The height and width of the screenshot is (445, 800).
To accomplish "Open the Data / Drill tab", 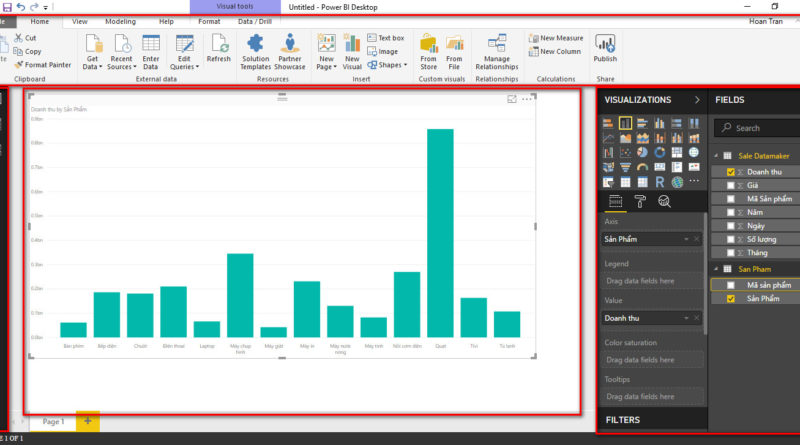I will click(254, 21).
